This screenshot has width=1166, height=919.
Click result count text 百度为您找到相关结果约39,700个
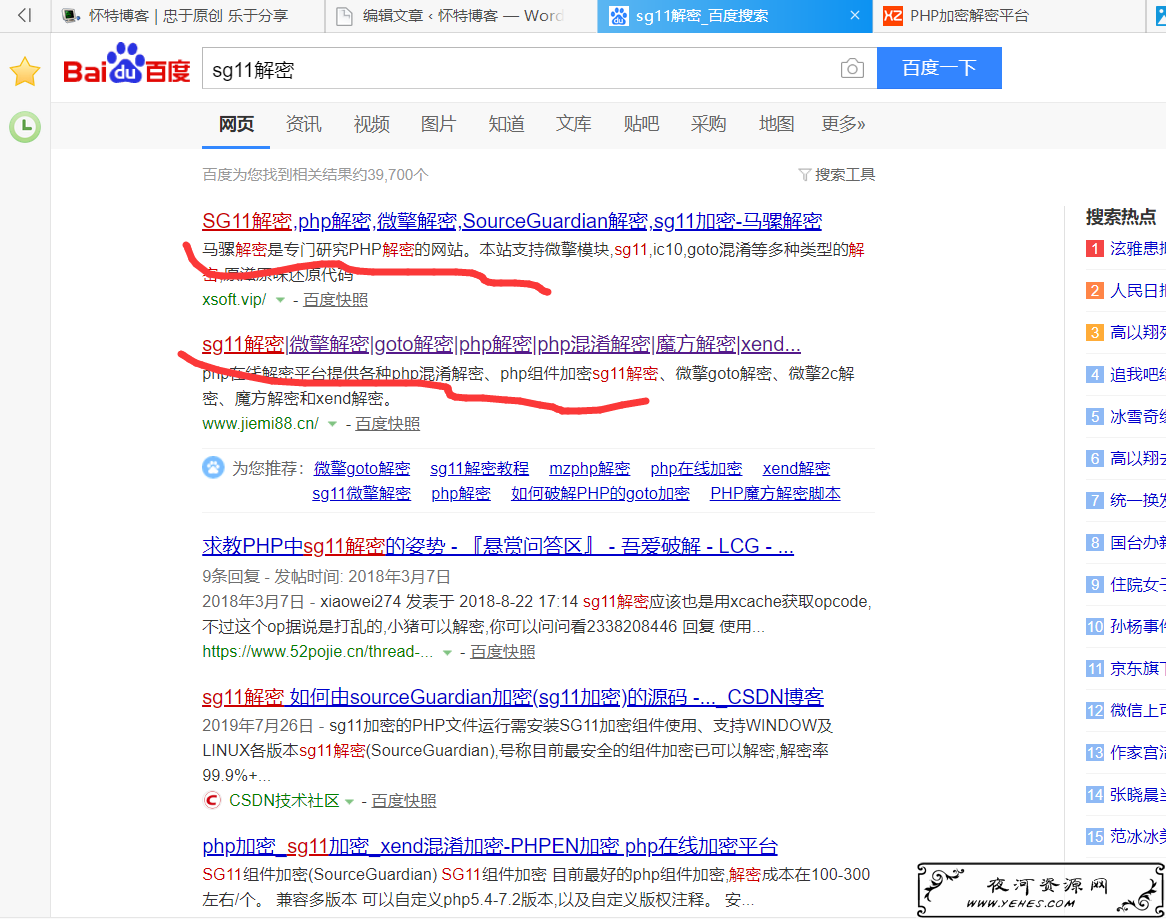[x=315, y=175]
